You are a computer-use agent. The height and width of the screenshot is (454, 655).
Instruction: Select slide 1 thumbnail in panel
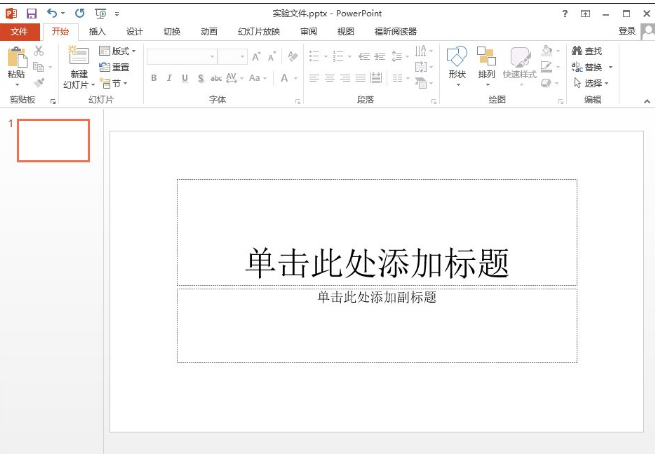(54, 141)
